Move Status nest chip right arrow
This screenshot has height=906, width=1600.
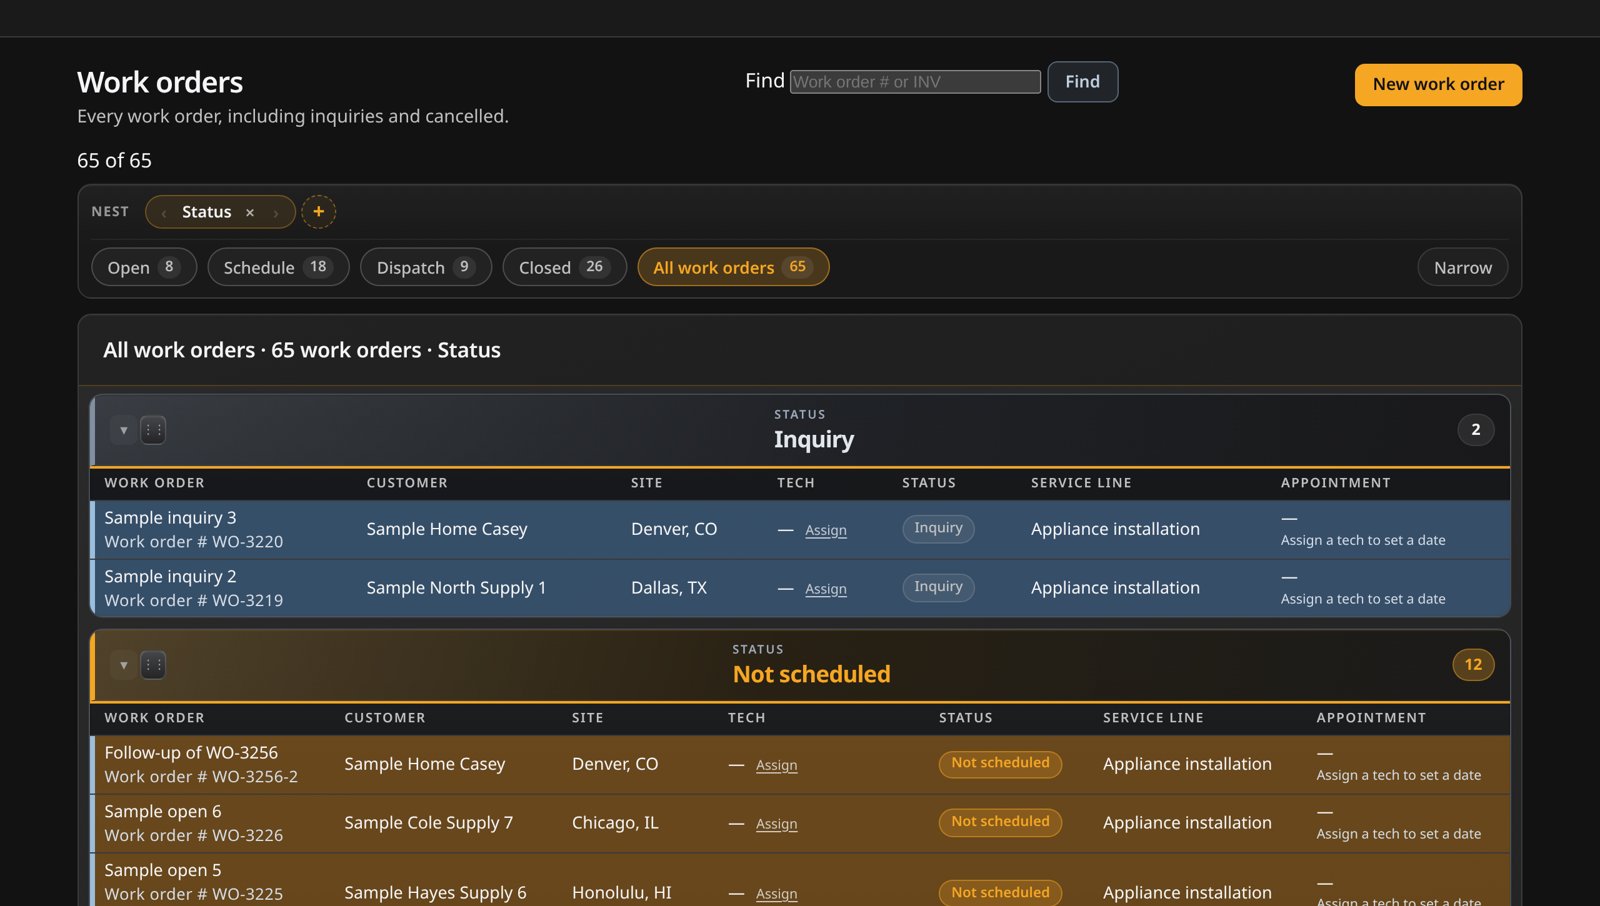(x=276, y=212)
